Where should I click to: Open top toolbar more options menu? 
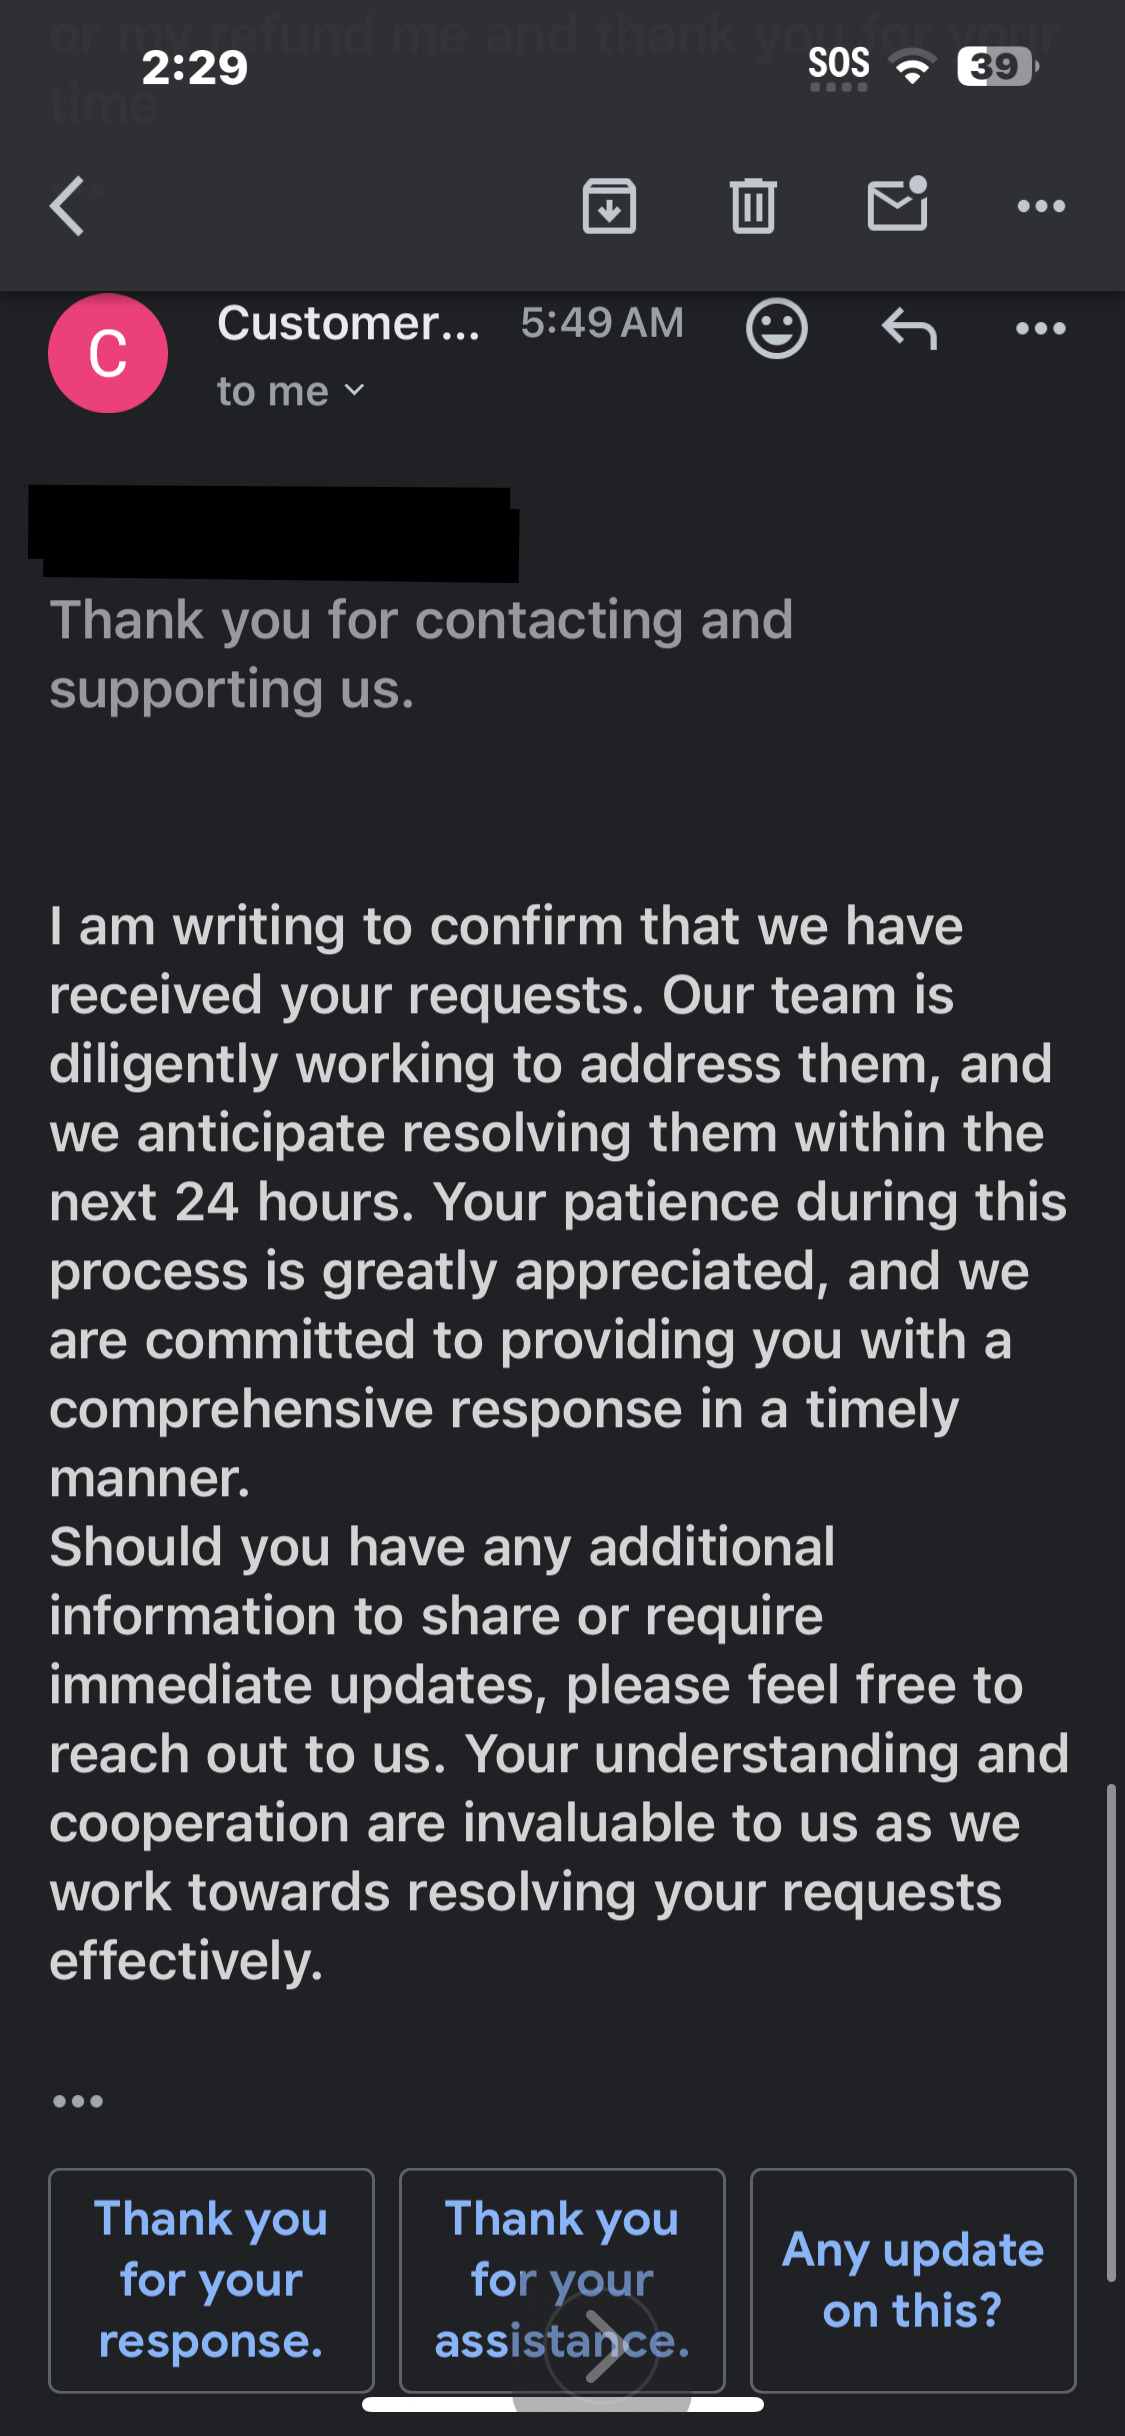click(1041, 206)
